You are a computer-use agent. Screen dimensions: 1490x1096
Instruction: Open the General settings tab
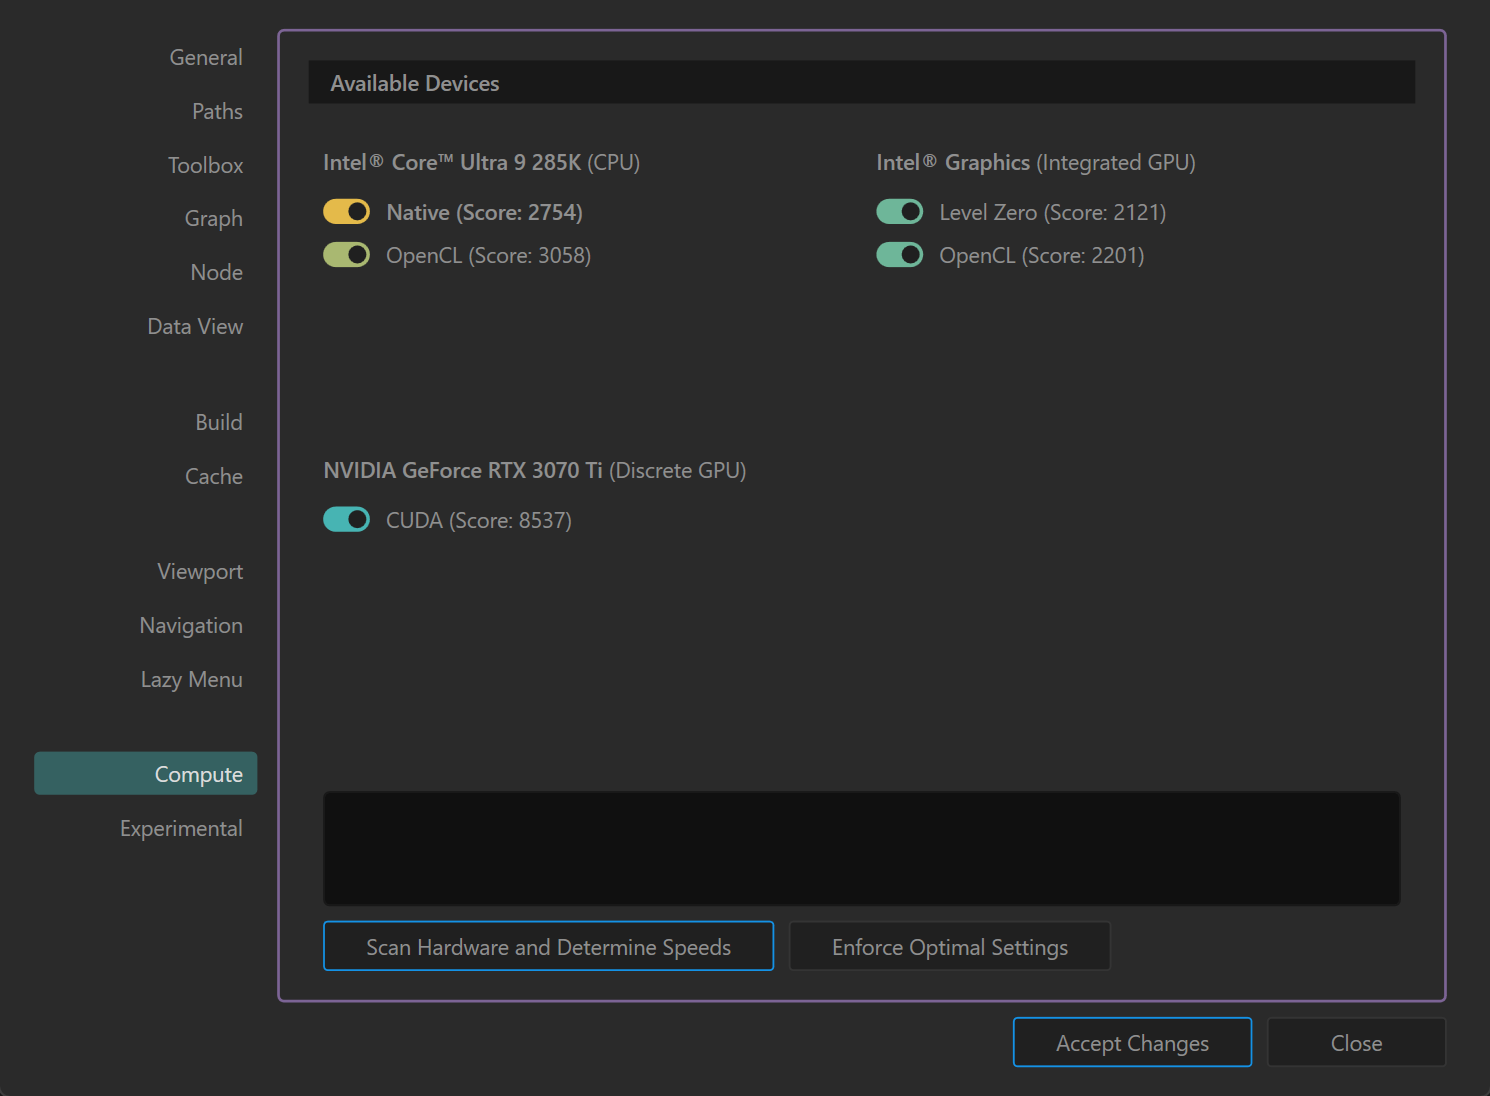pyautogui.click(x=205, y=58)
